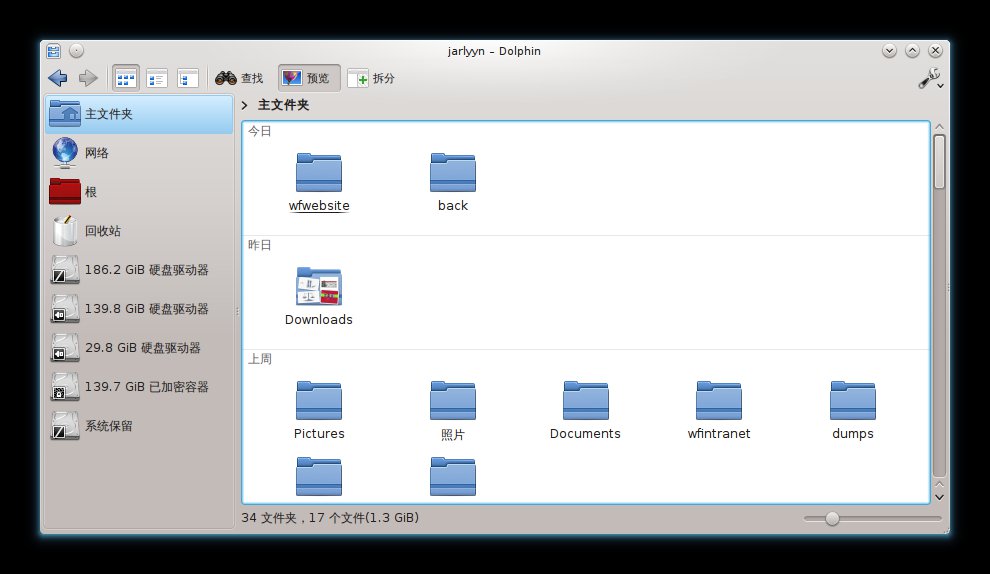This screenshot has height=574, width=990.
Task: Select the wfwebsite folder
Action: [x=319, y=182]
